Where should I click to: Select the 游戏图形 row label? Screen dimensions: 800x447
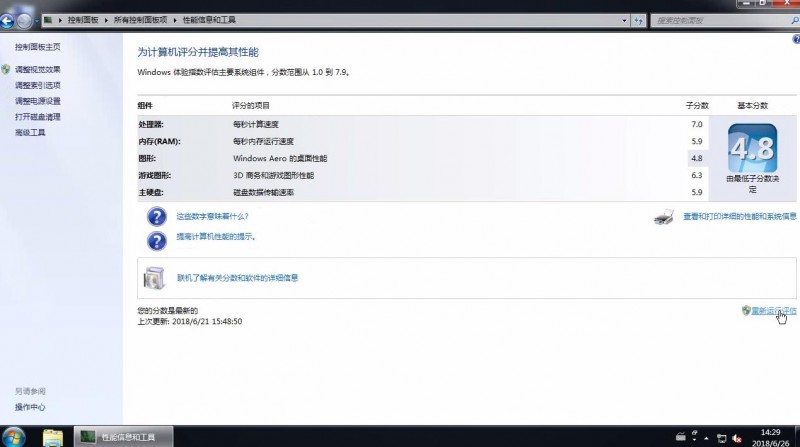(155, 175)
